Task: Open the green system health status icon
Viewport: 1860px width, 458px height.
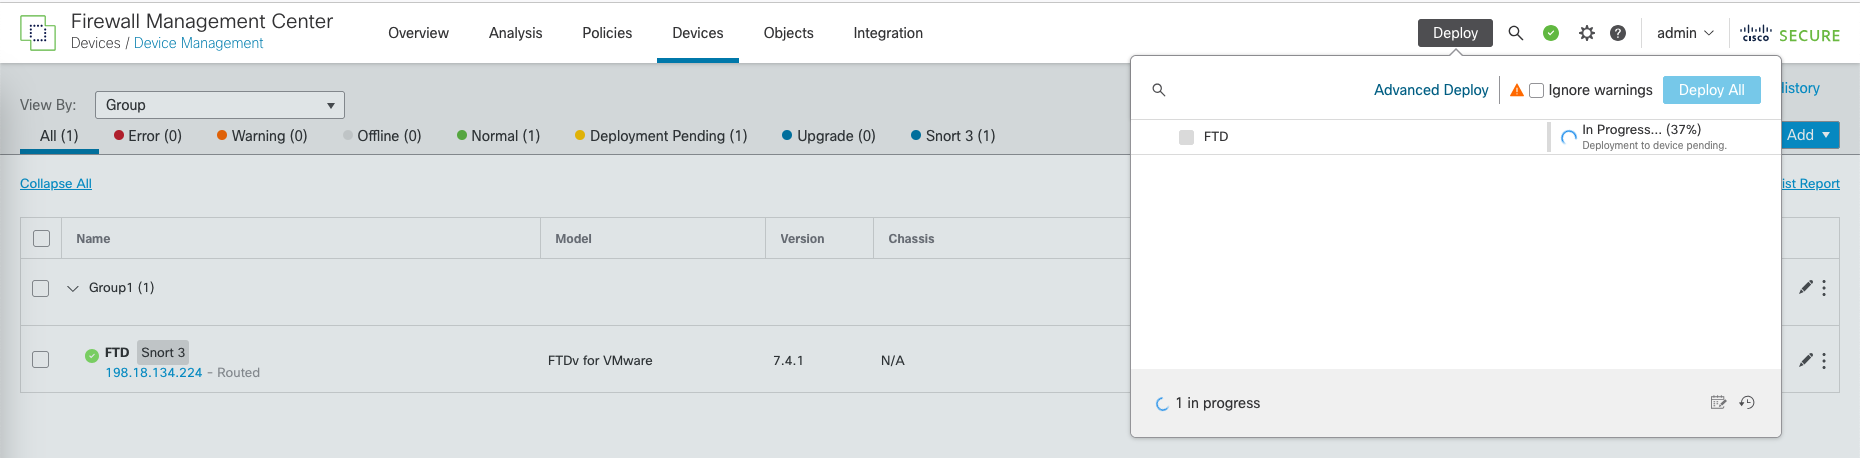Action: (1551, 33)
